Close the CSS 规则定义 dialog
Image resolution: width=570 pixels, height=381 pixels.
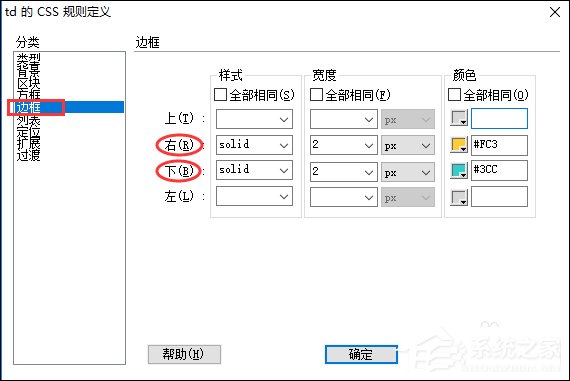(x=555, y=12)
